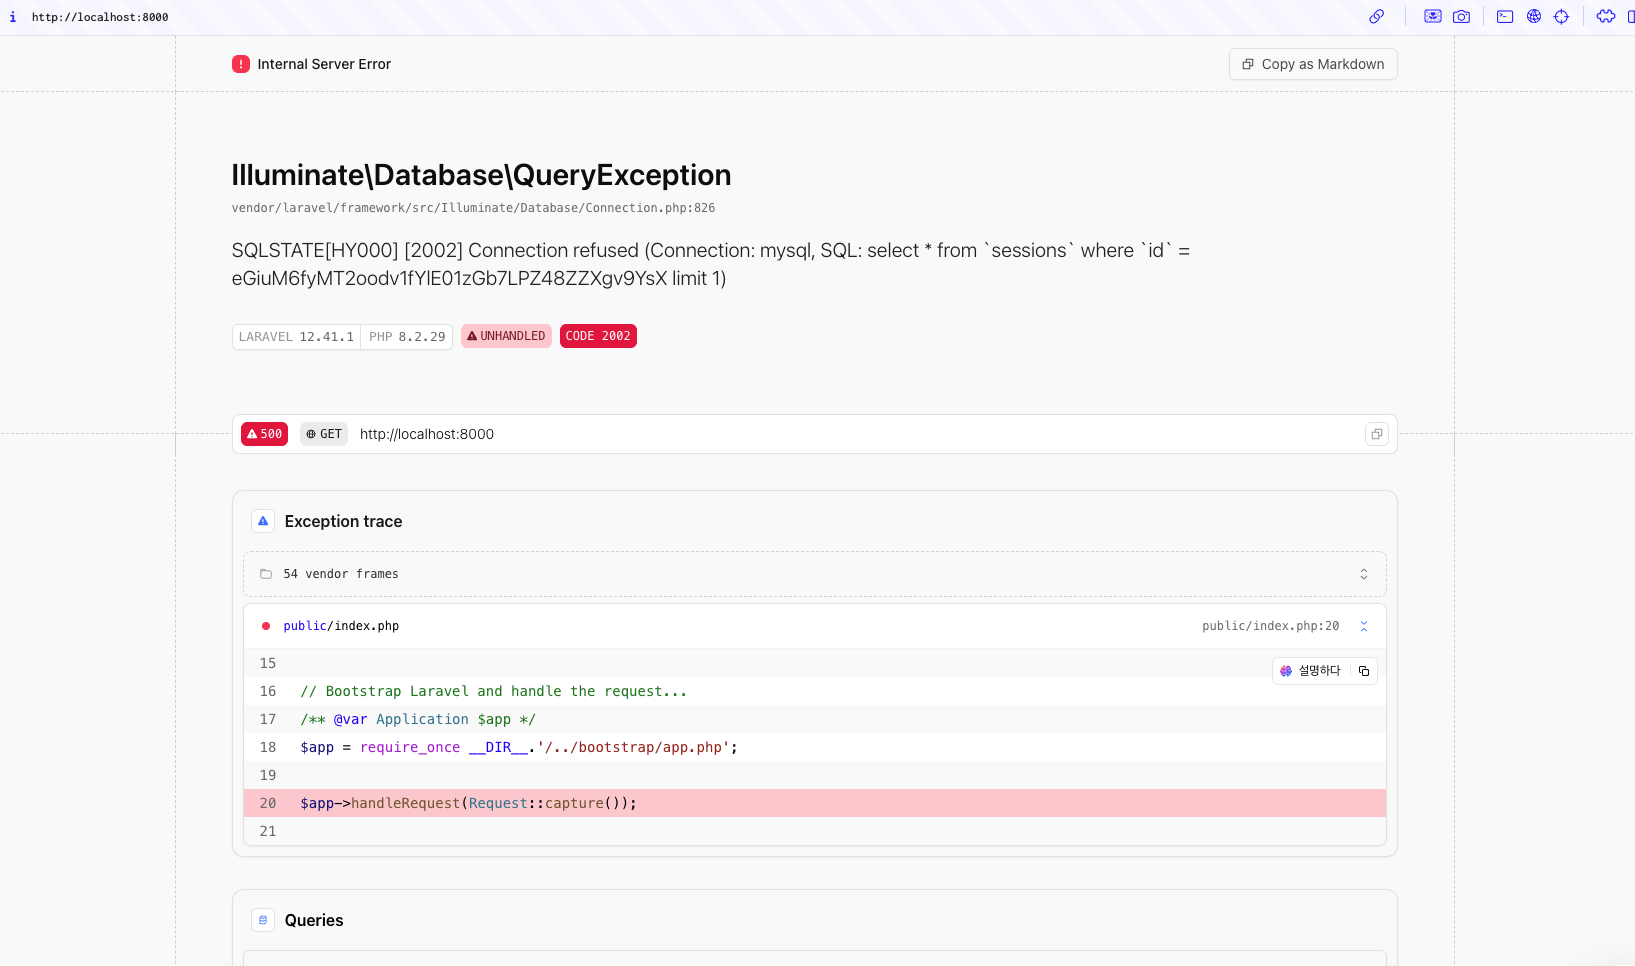Screen dimensions: 1635x966
Task: Click the page info icon beside URL
Action: pyautogui.click(x=12, y=17)
